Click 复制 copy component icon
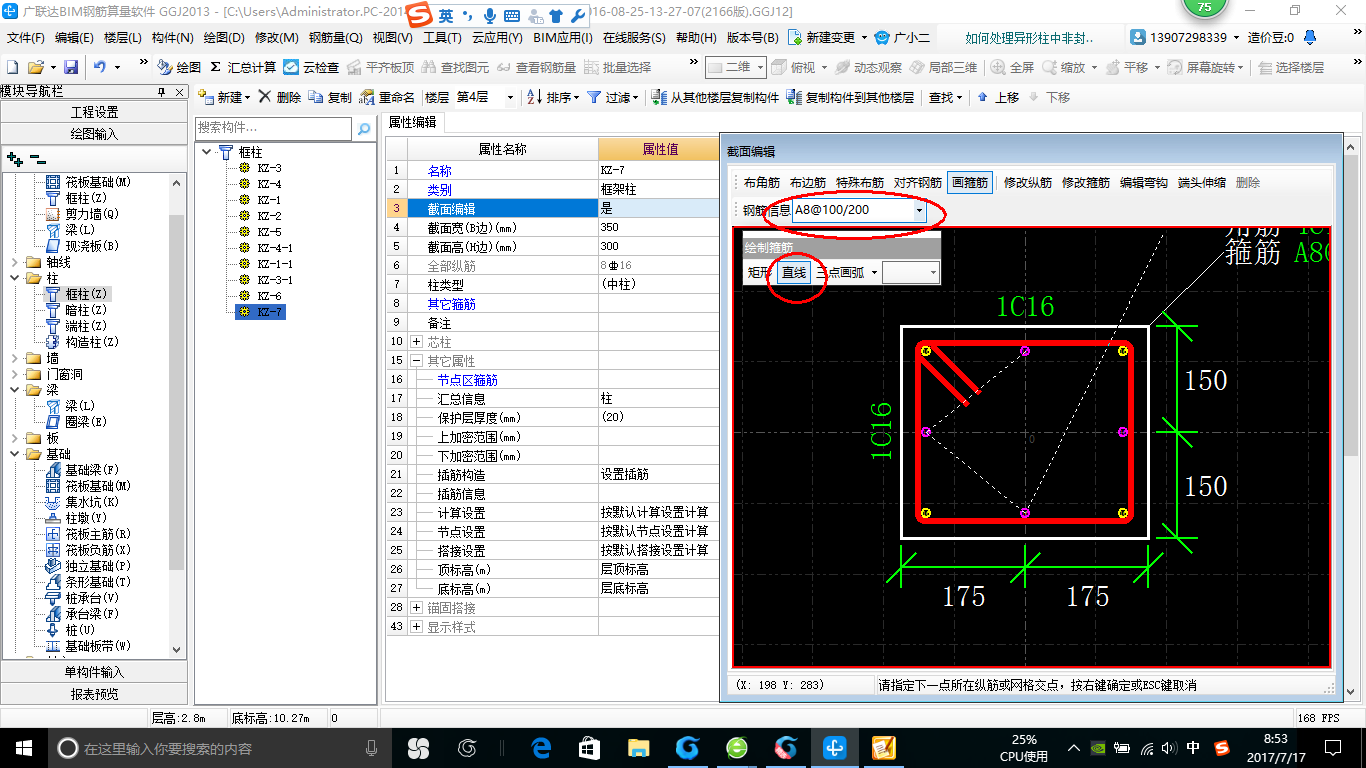The height and width of the screenshot is (768, 1366). [330, 98]
